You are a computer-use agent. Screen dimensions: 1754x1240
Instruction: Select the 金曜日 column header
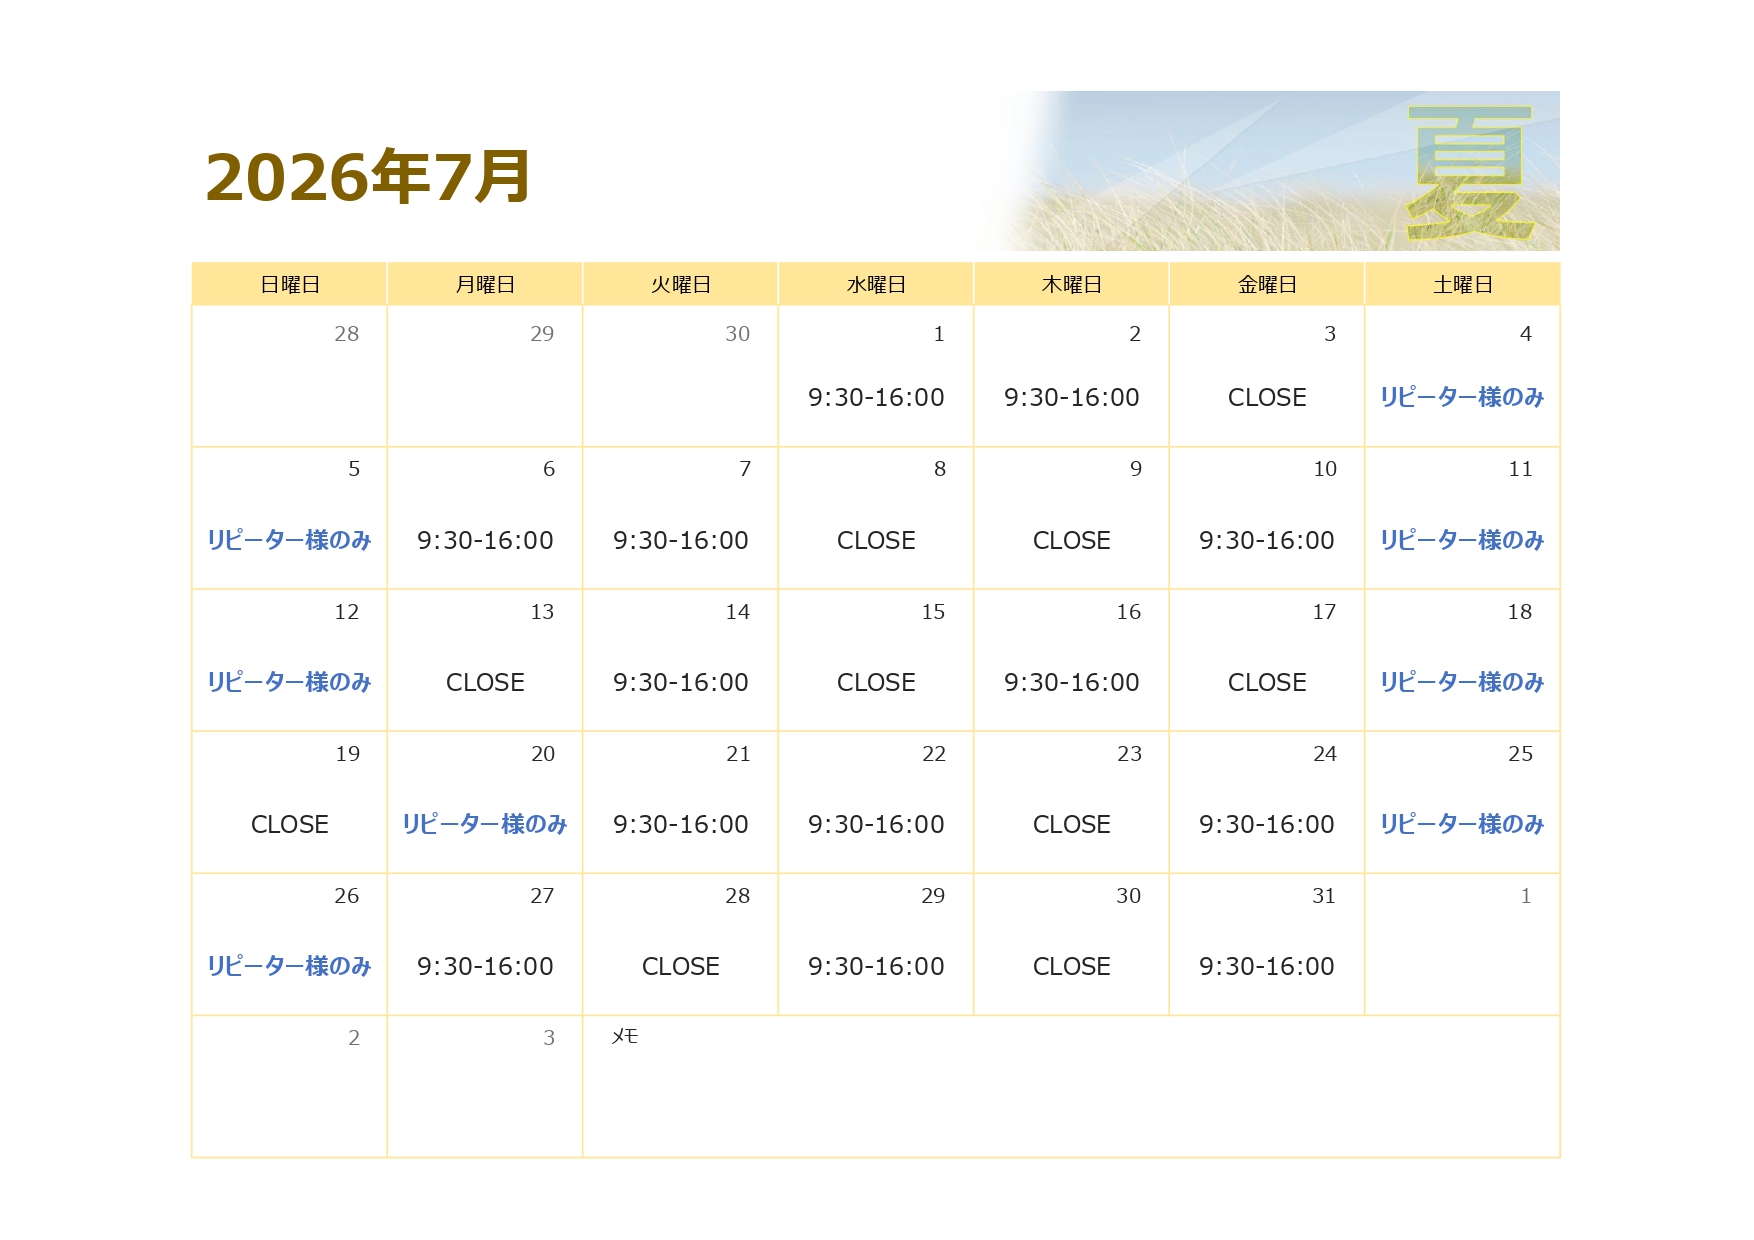coord(1267,285)
